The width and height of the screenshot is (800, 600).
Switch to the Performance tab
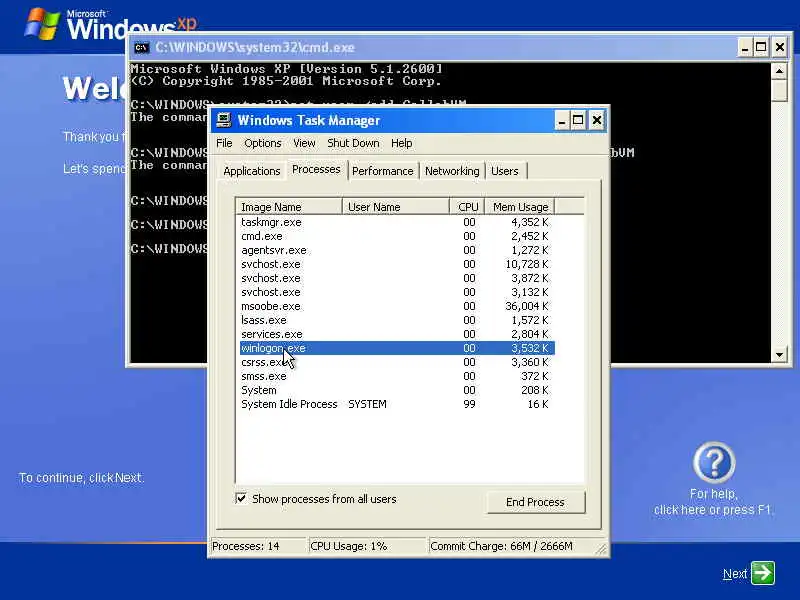pyautogui.click(x=383, y=171)
